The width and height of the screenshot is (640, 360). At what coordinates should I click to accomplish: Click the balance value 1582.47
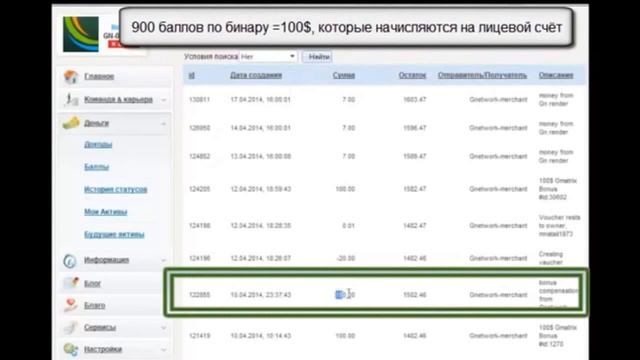coord(415,189)
